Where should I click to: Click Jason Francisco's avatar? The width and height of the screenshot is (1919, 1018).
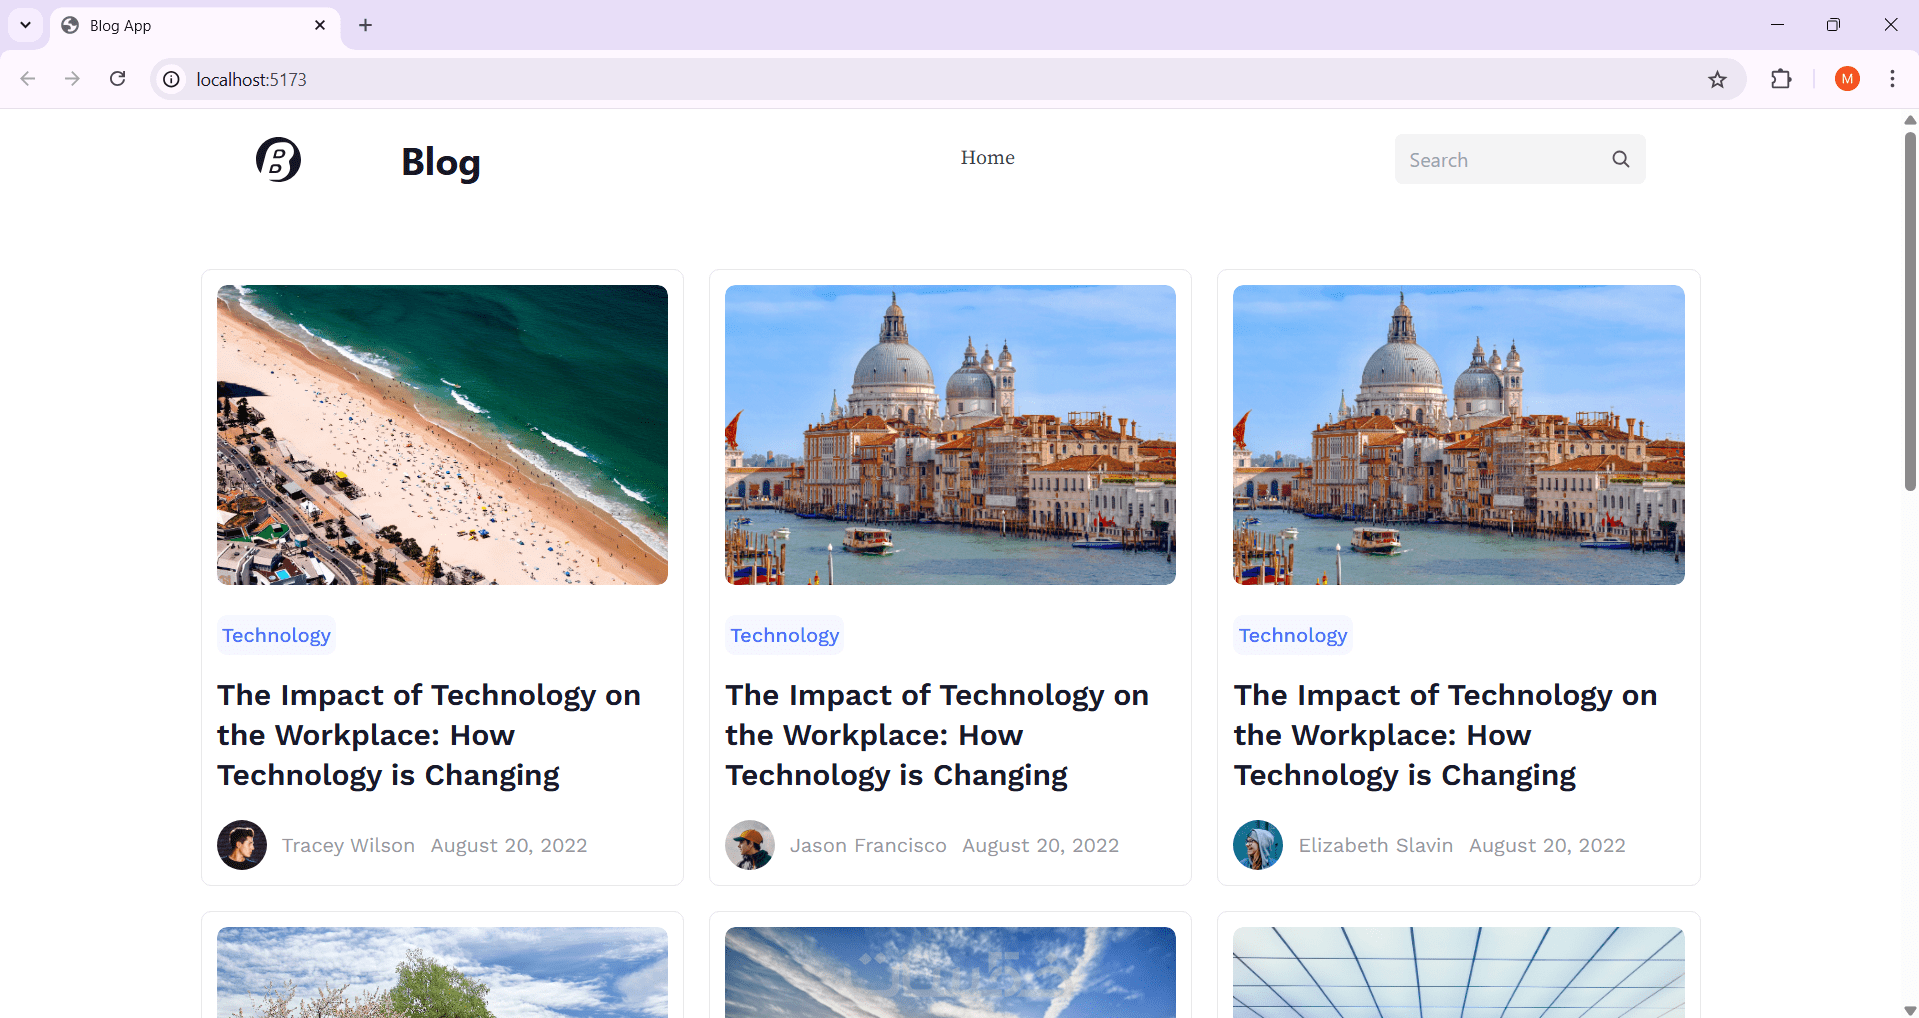(x=750, y=845)
